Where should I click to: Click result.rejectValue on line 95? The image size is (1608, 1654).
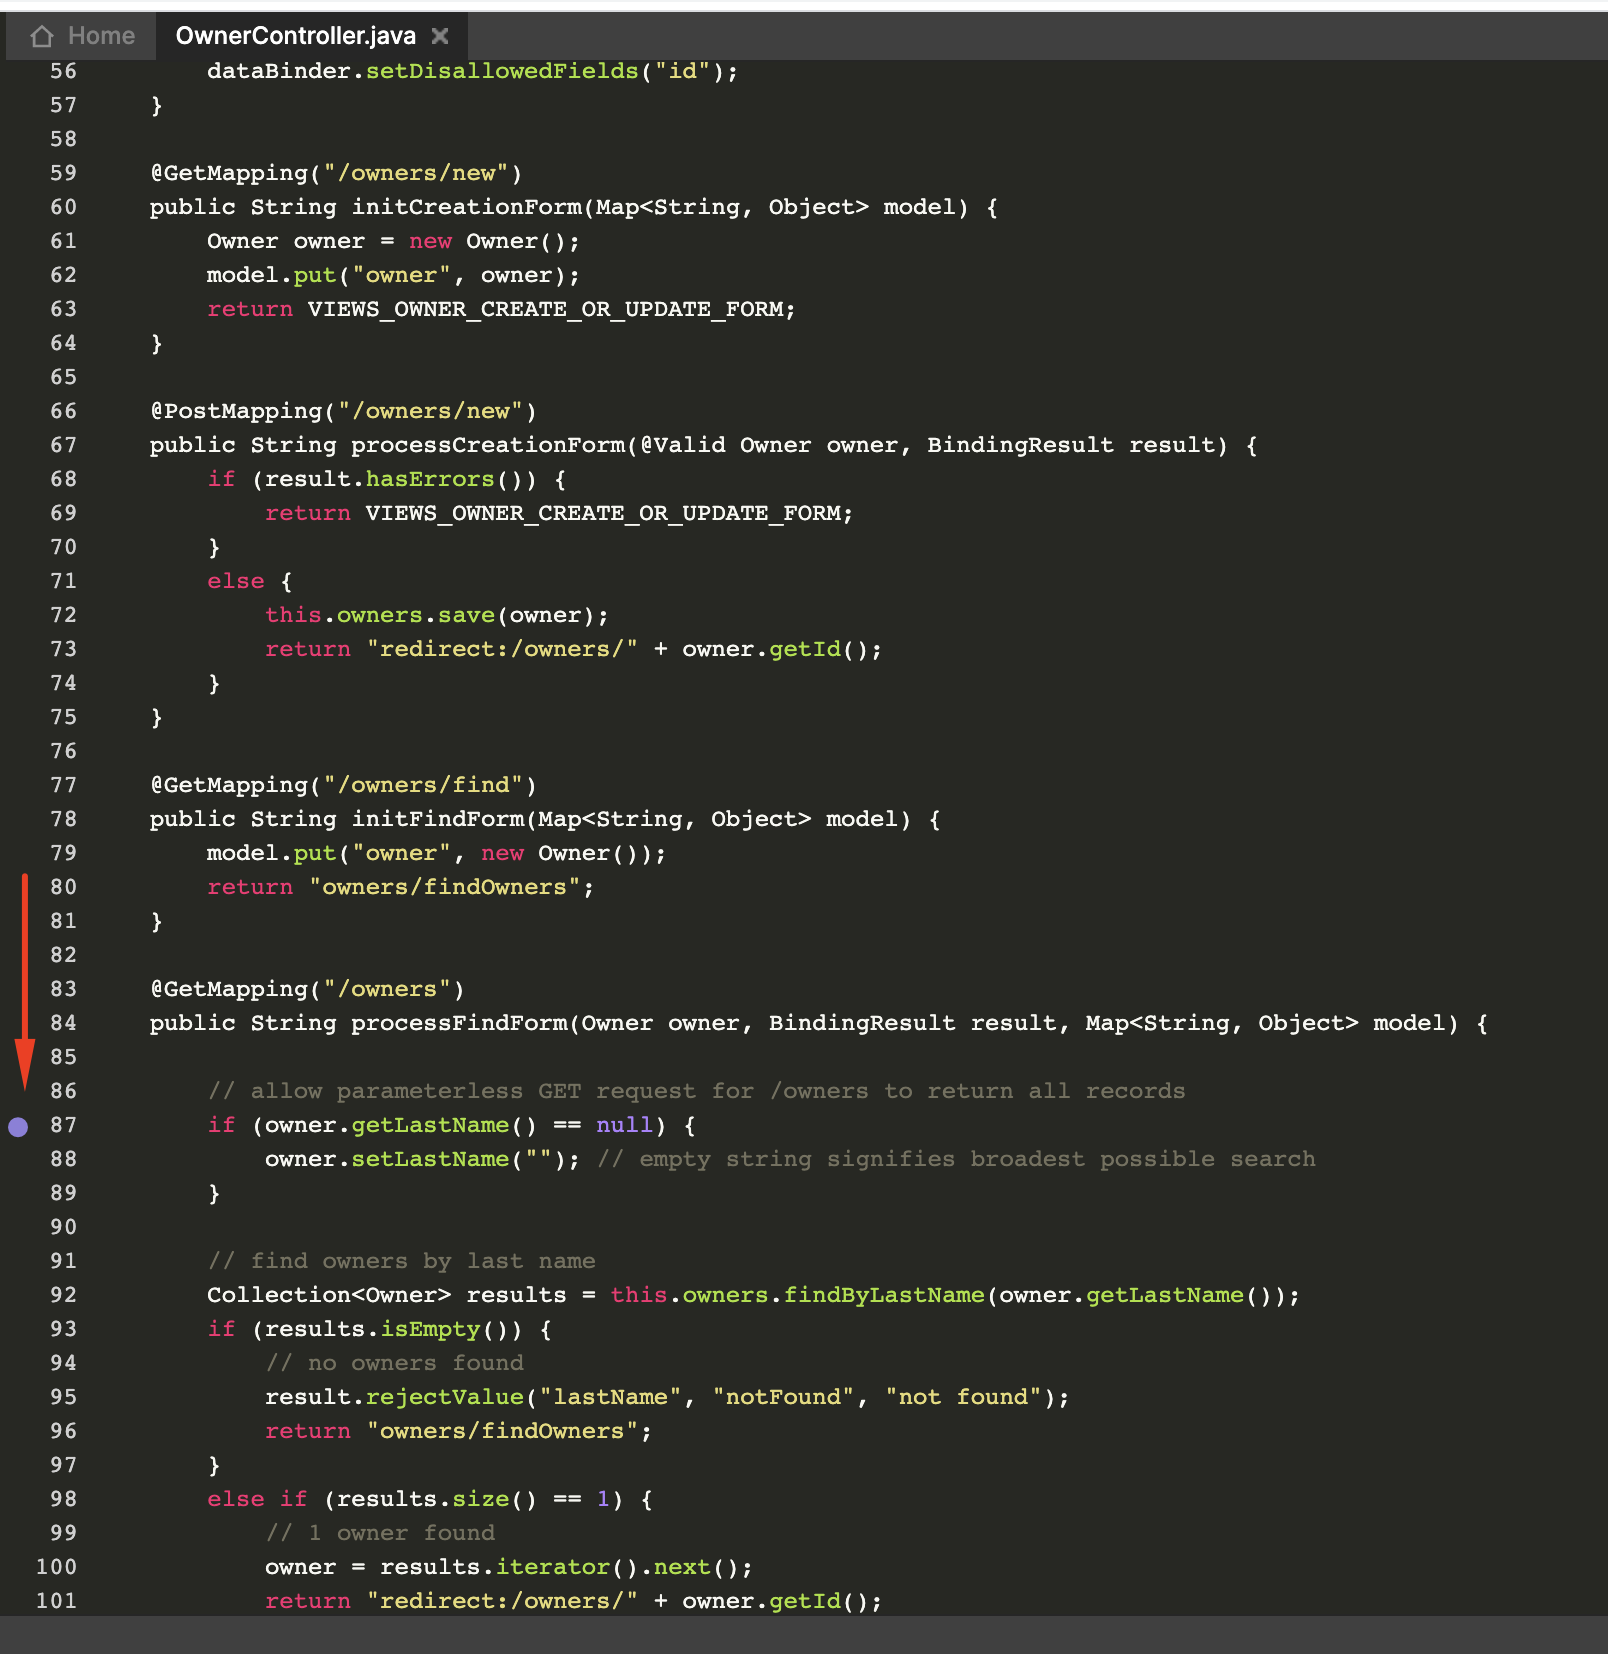pos(394,1397)
